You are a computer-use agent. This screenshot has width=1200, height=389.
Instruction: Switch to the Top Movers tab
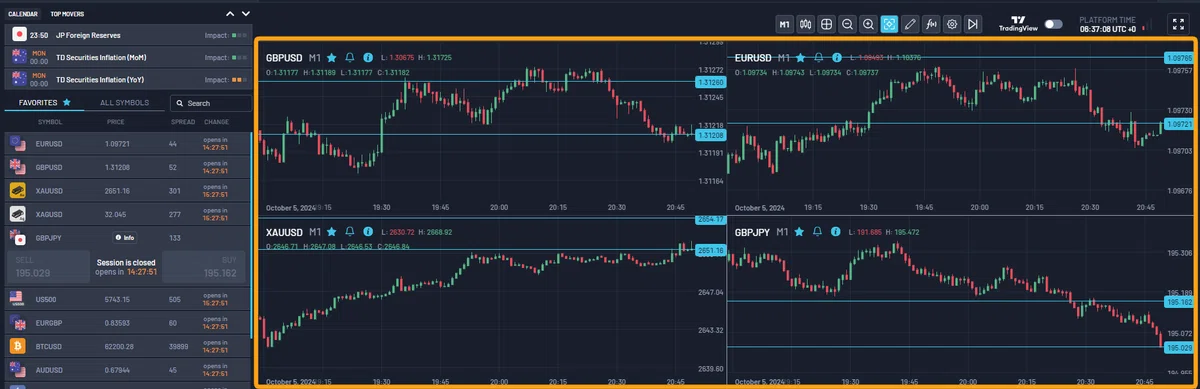[68, 15]
